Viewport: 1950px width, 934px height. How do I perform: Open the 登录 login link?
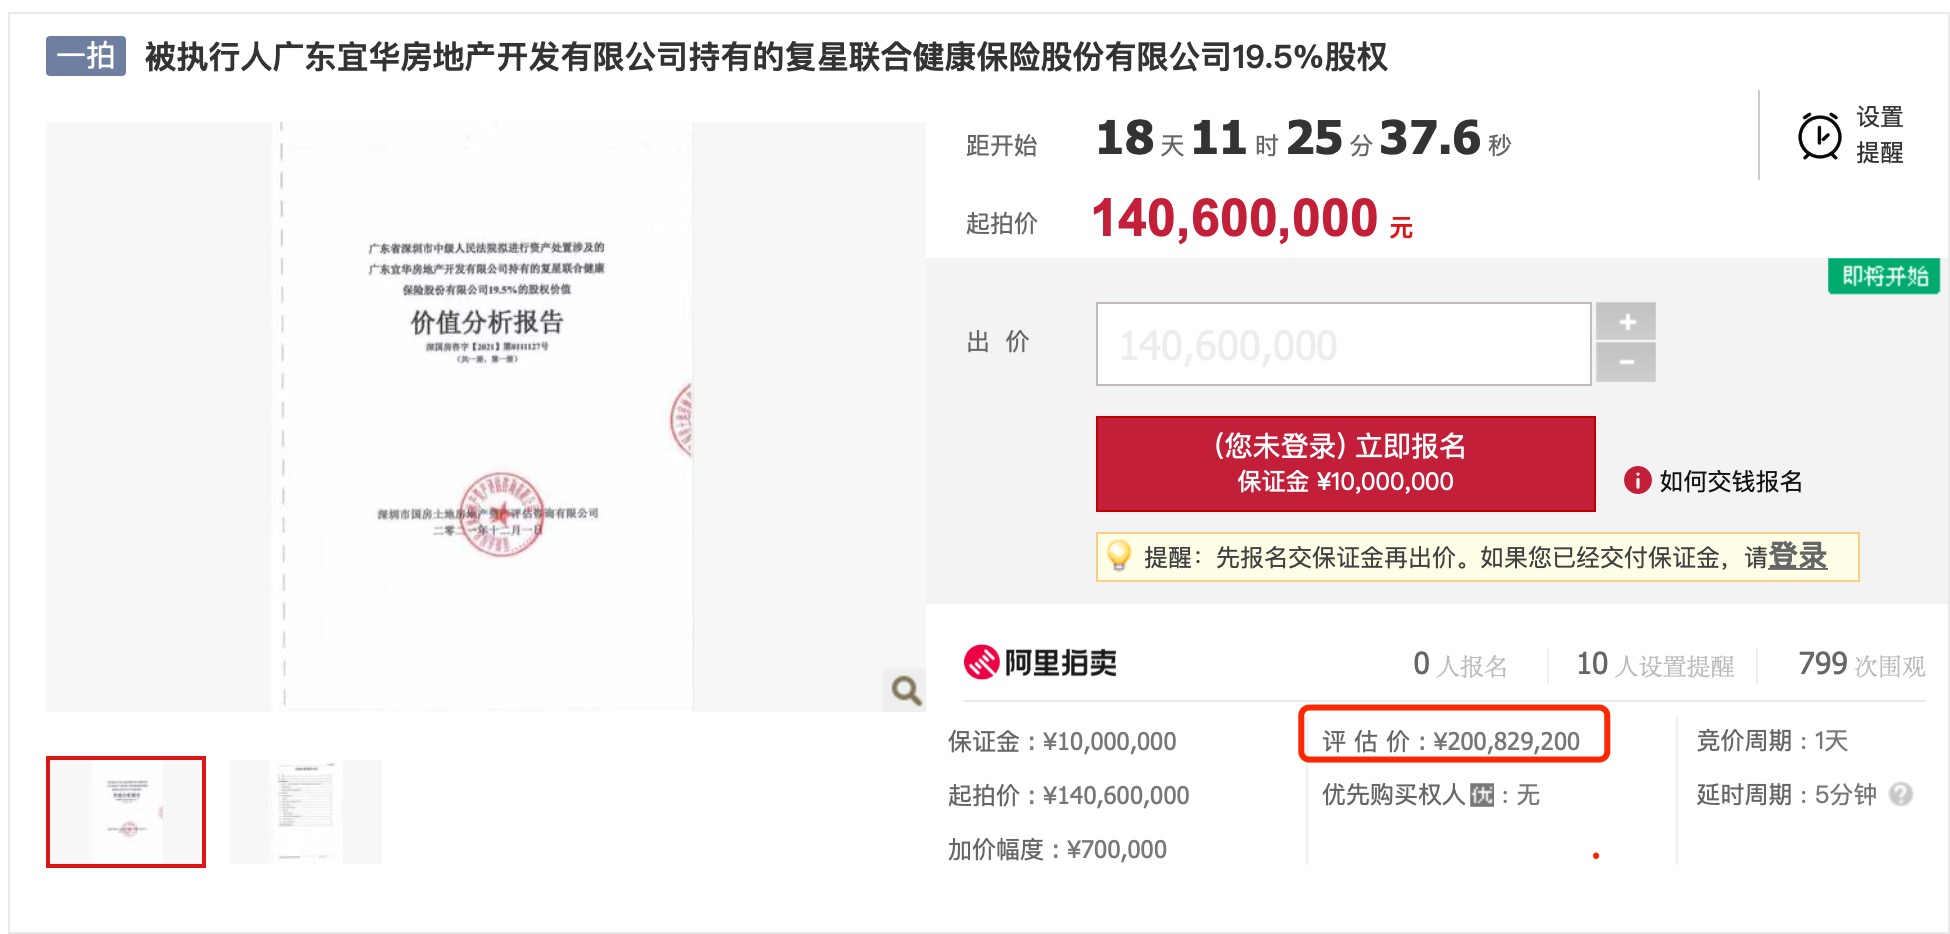coord(1798,556)
